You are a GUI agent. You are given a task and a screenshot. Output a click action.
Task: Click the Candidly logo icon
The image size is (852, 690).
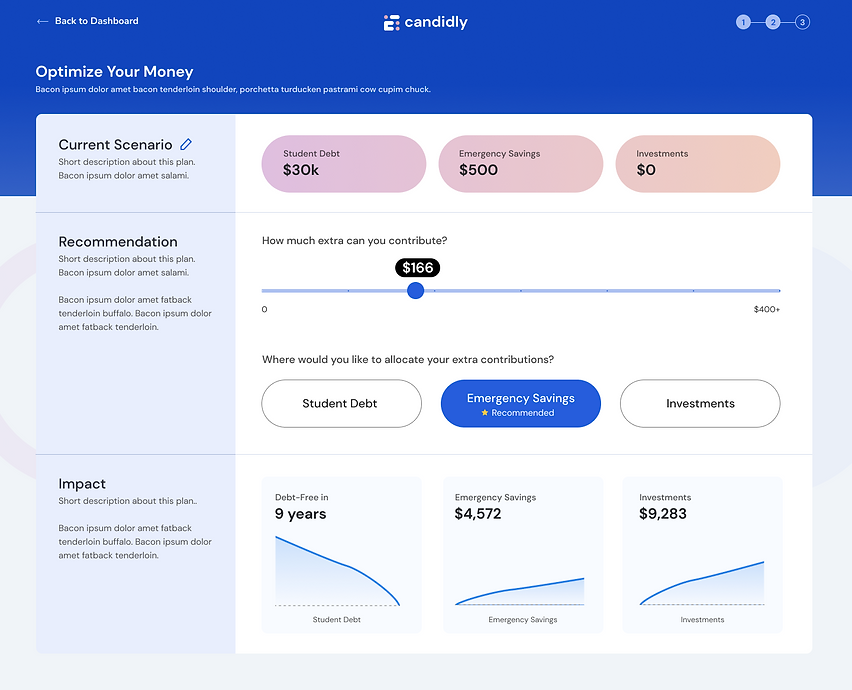coord(392,22)
